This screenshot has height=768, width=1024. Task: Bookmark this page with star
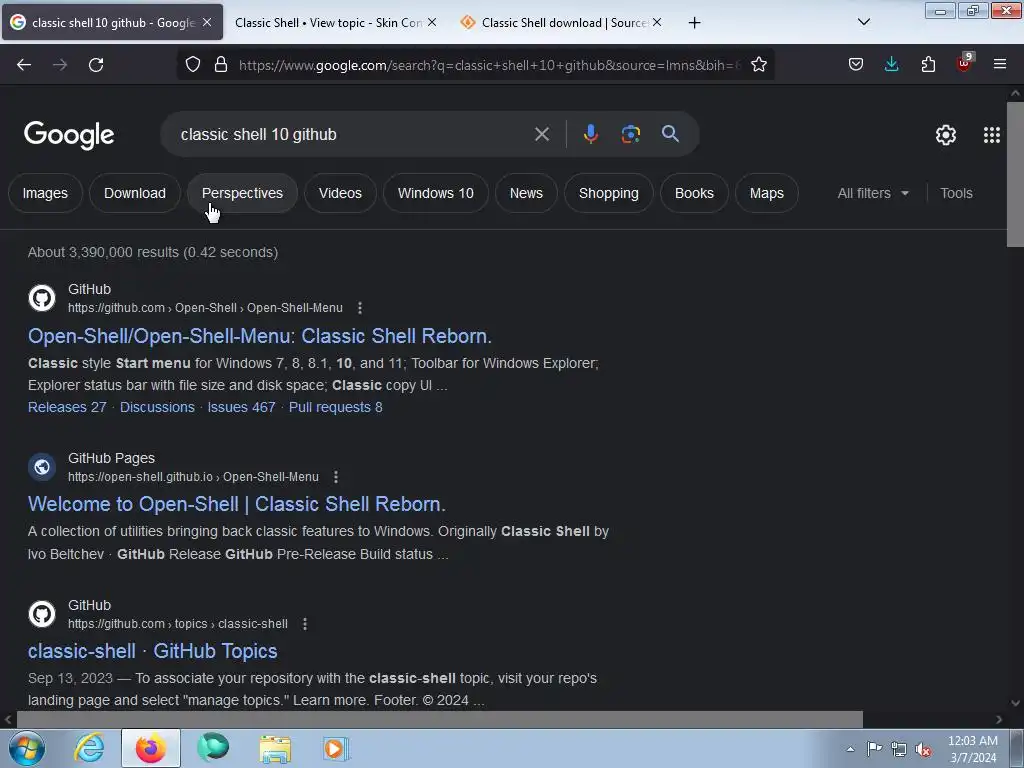pos(759,65)
